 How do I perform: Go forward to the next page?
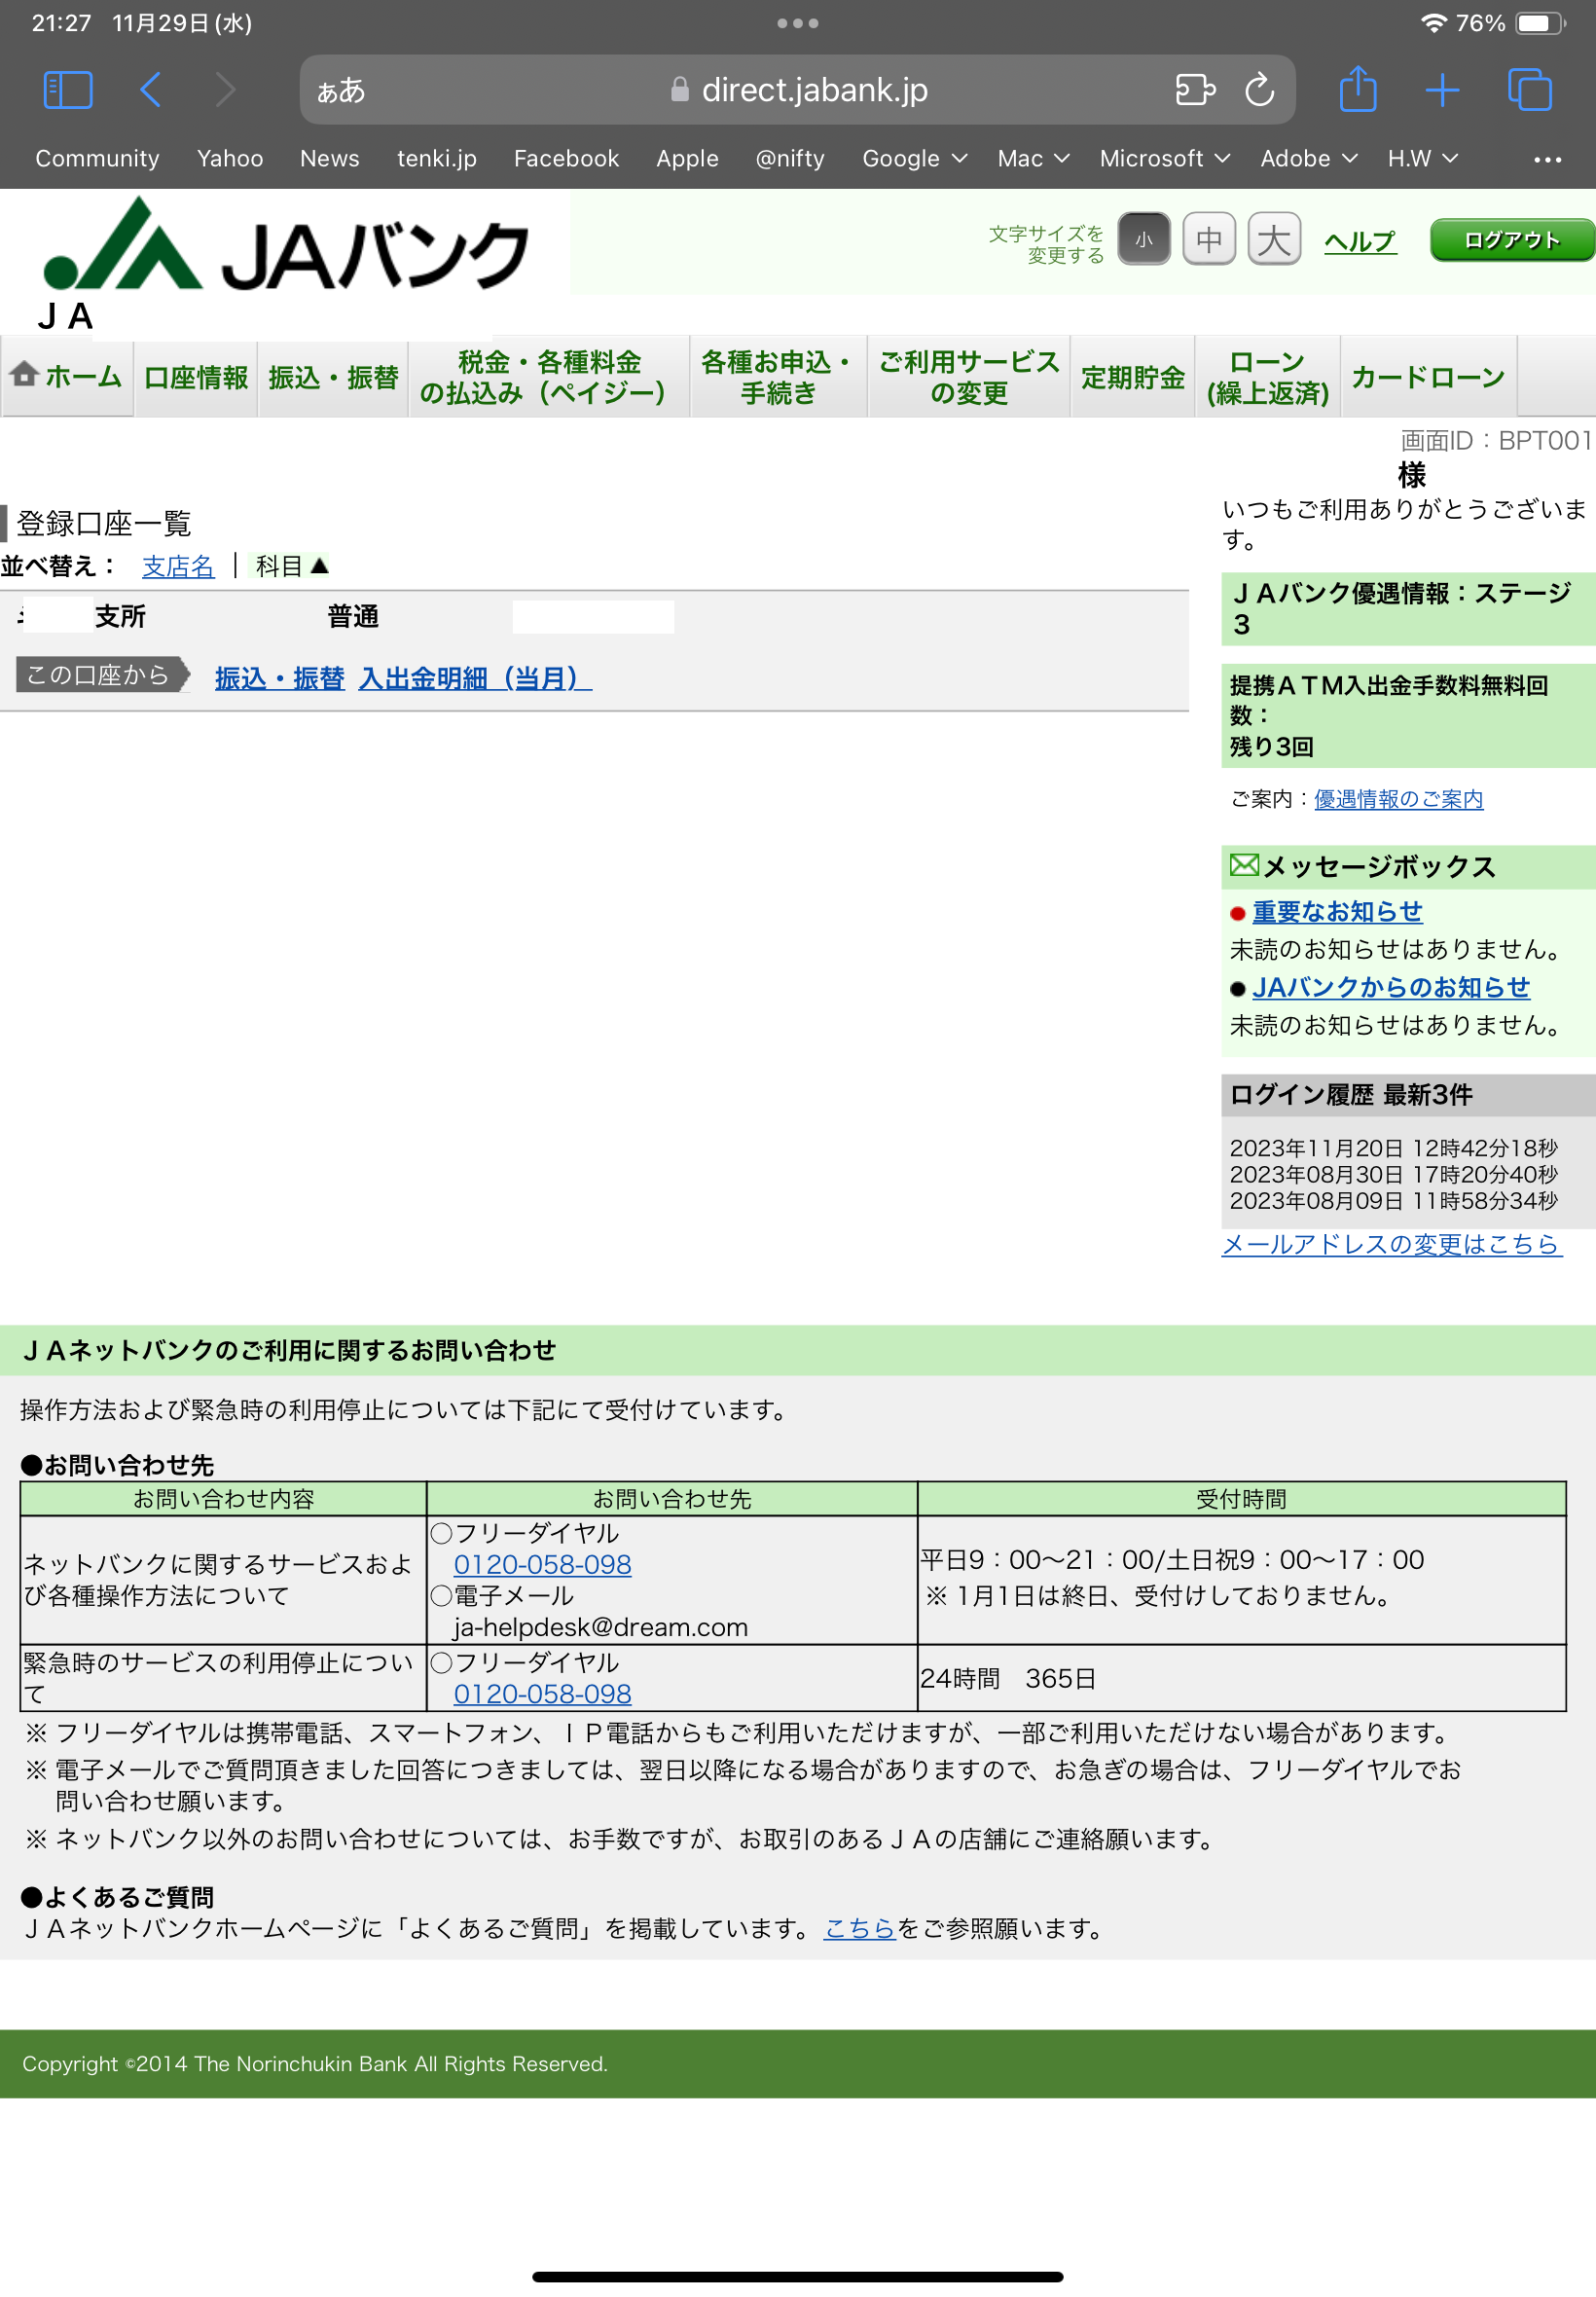pos(226,90)
